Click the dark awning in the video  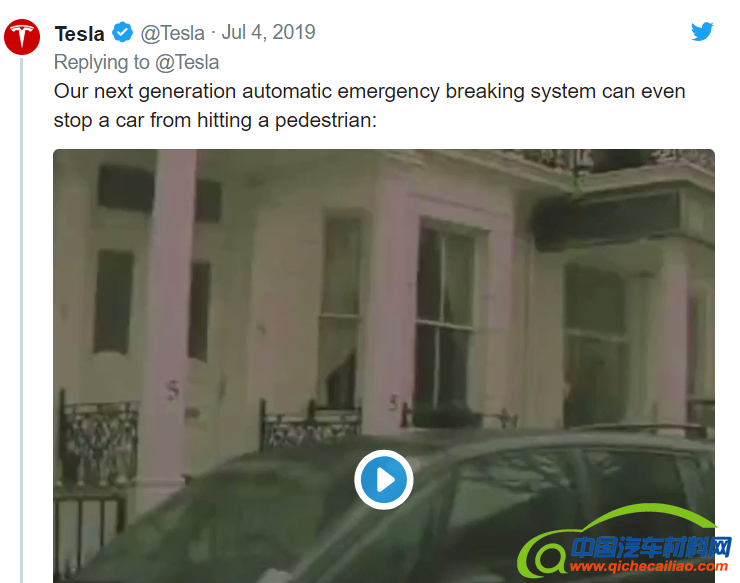[606, 222]
